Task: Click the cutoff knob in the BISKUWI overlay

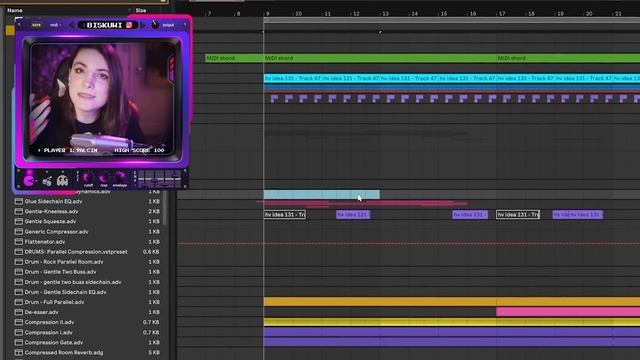Action: tap(87, 178)
